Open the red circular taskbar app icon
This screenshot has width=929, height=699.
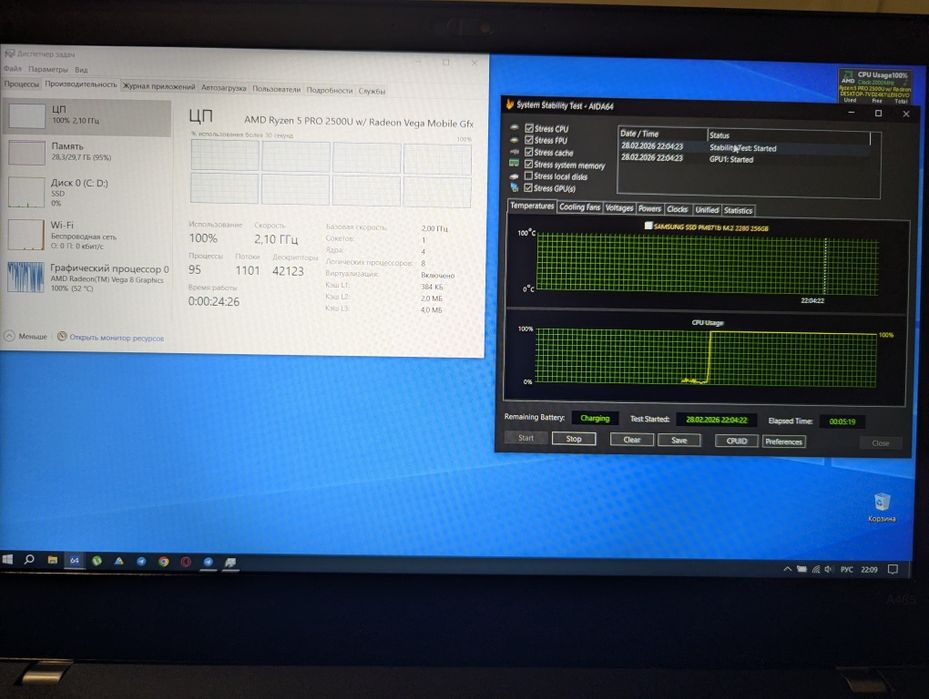coord(186,562)
